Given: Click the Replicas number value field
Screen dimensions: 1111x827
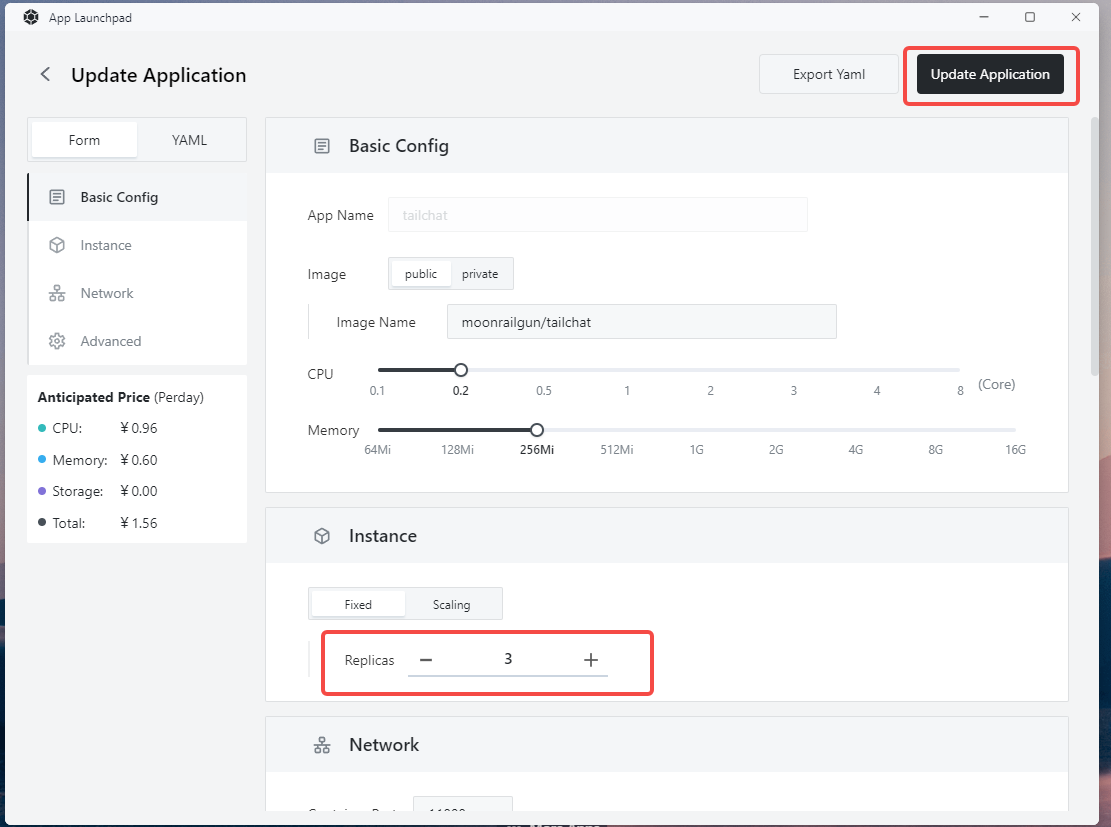Looking at the screenshot, I should (x=508, y=659).
